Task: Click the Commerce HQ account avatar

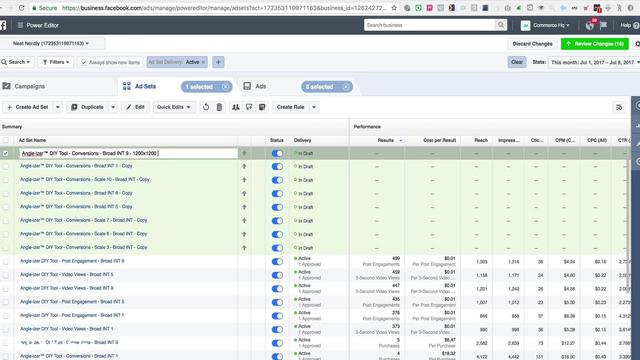Action: pos(525,25)
